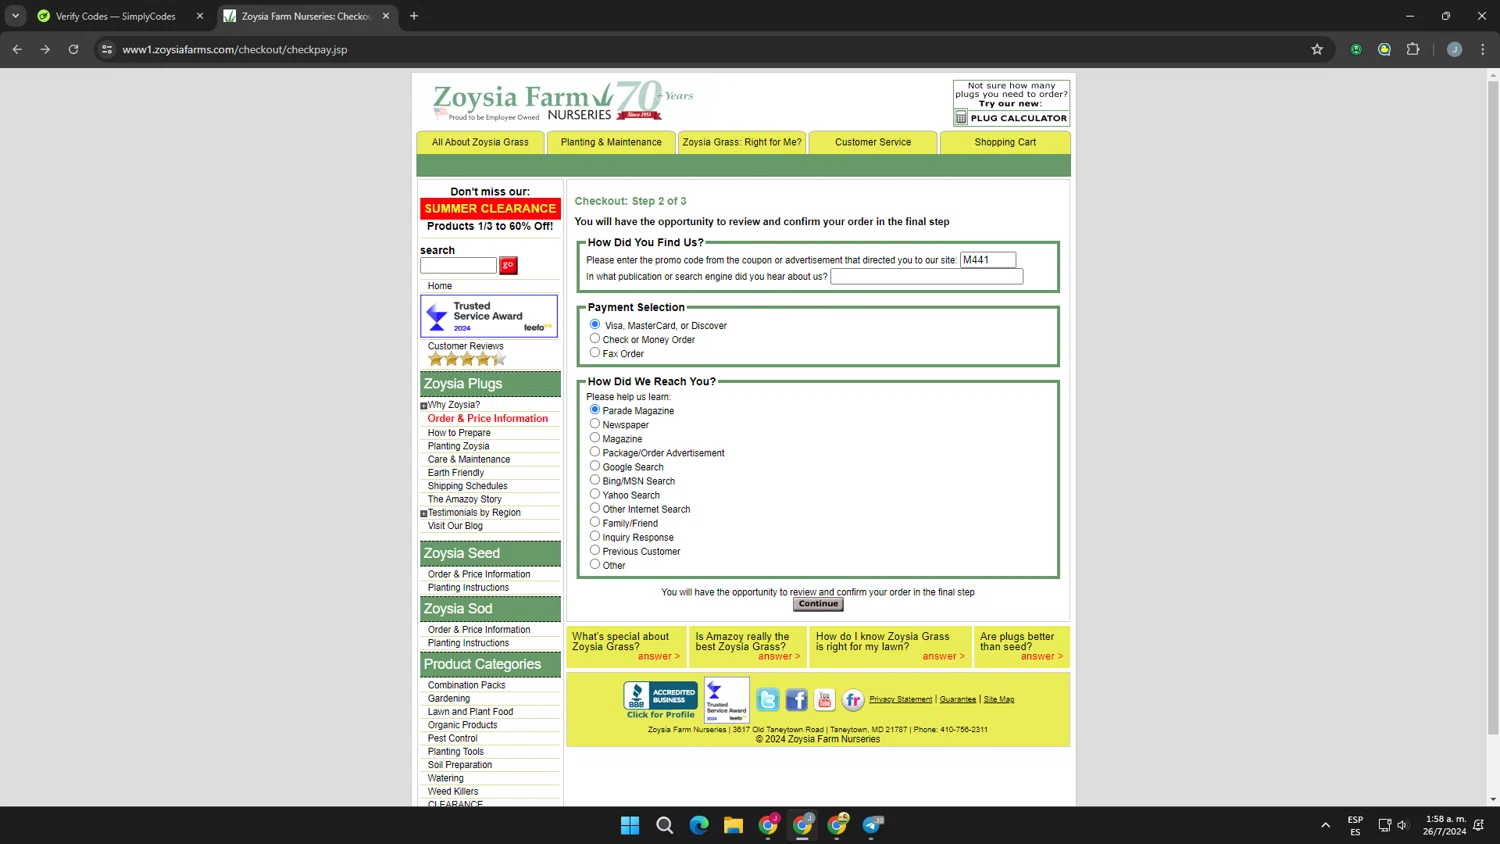Launch Microsoft Edge from taskbar
This screenshot has width=1500, height=844.
(699, 825)
